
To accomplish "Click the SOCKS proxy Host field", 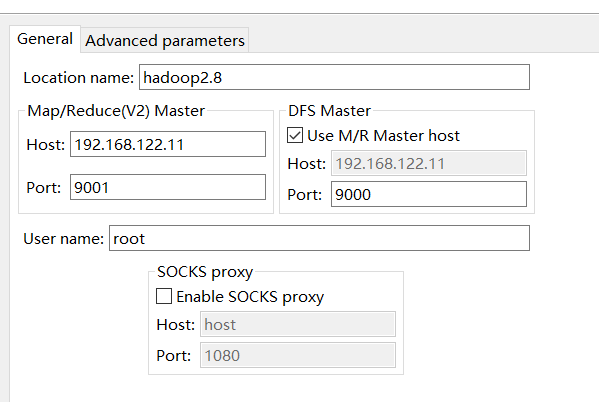I will point(298,324).
